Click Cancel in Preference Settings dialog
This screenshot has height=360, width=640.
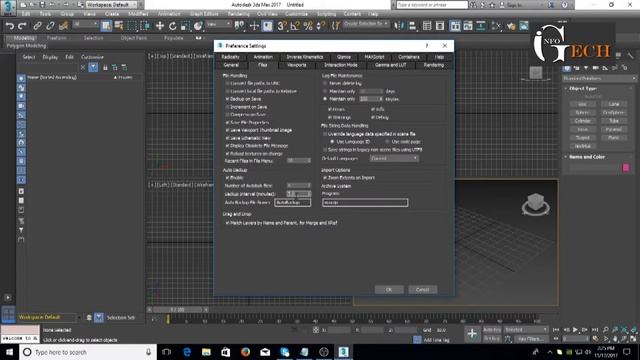tap(422, 289)
